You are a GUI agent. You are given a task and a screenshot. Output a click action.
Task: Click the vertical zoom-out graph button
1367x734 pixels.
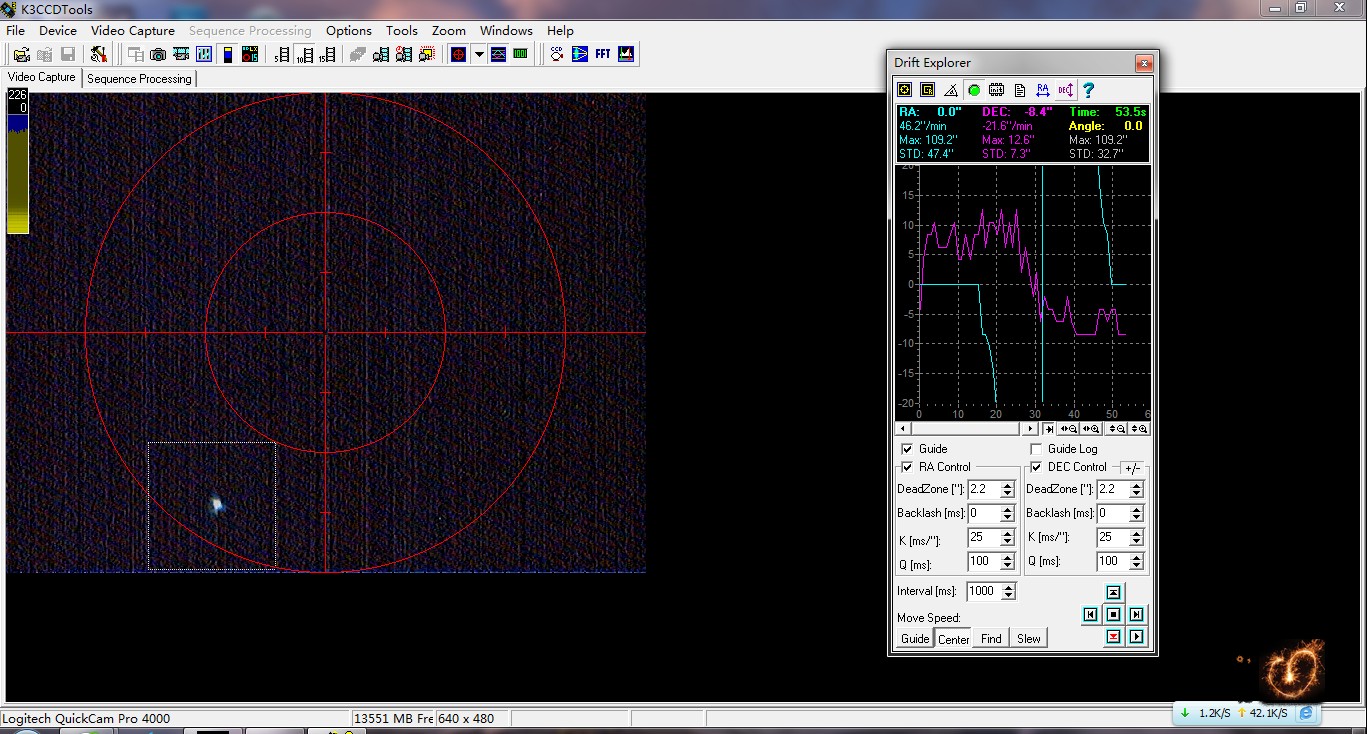[1116, 428]
